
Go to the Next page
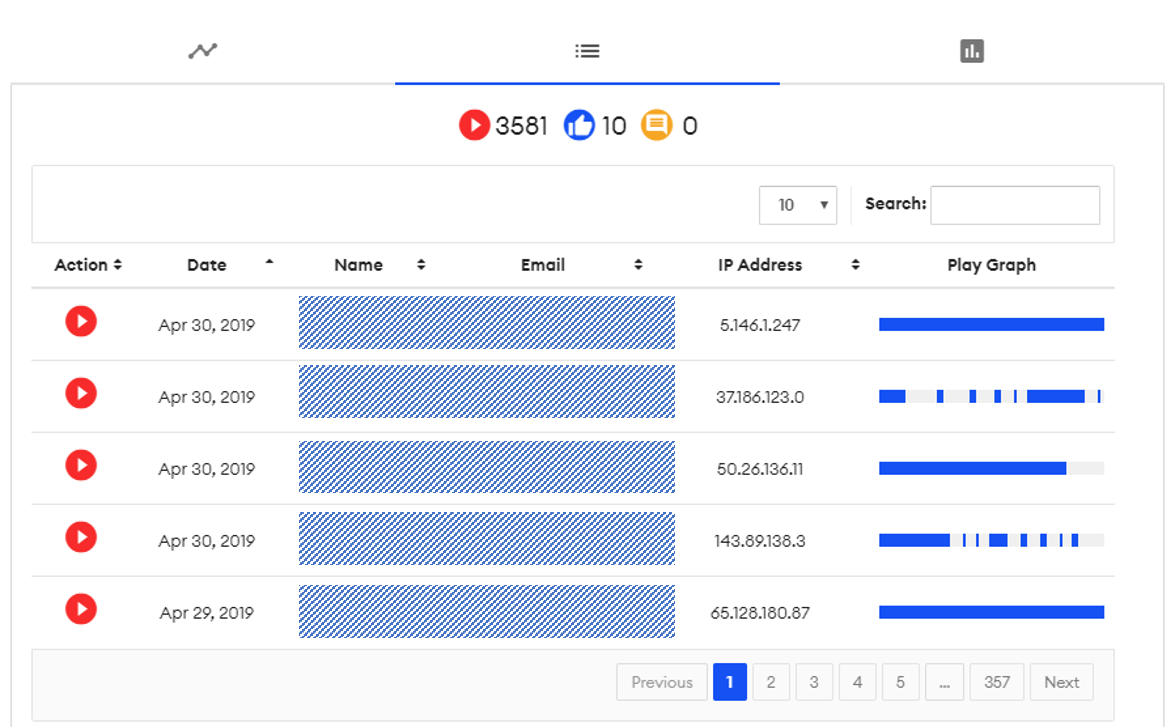(1061, 682)
